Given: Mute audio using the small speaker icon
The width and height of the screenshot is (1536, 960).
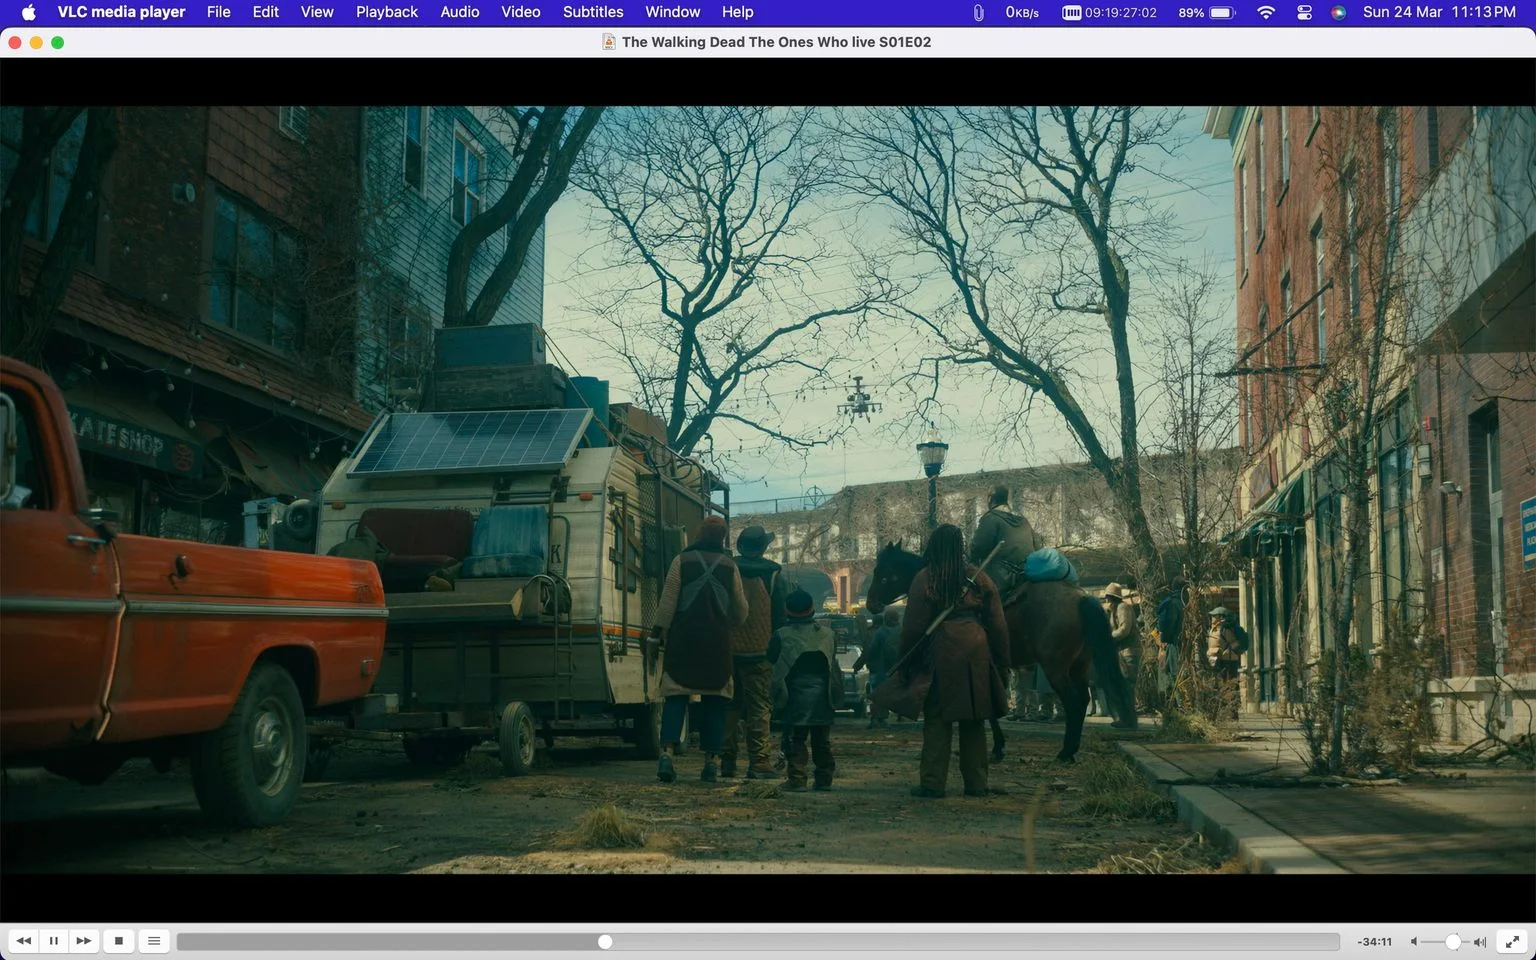Looking at the screenshot, I should [x=1414, y=942].
